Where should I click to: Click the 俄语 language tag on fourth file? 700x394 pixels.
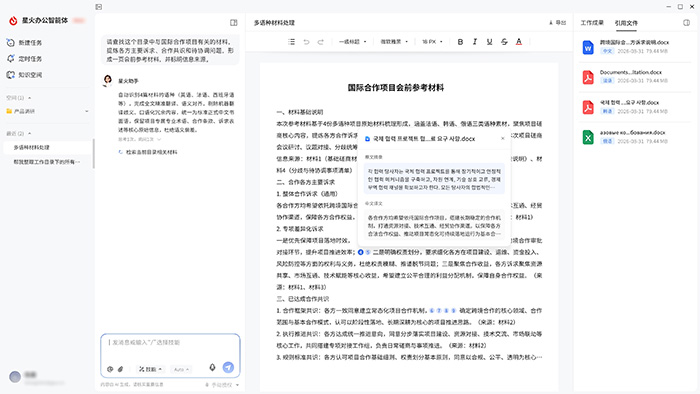pos(607,141)
